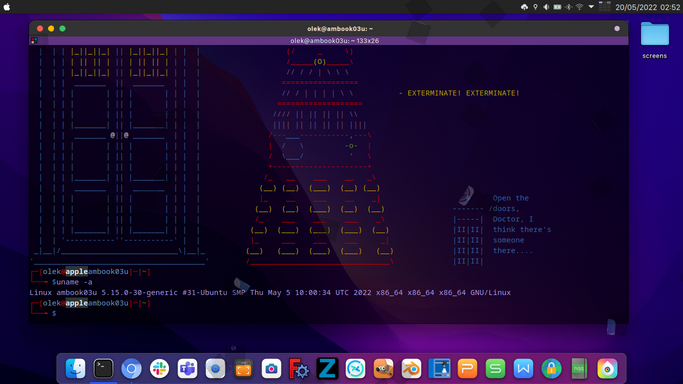Open the WPS Writer W icon
The image size is (683, 384).
pyautogui.click(x=523, y=369)
